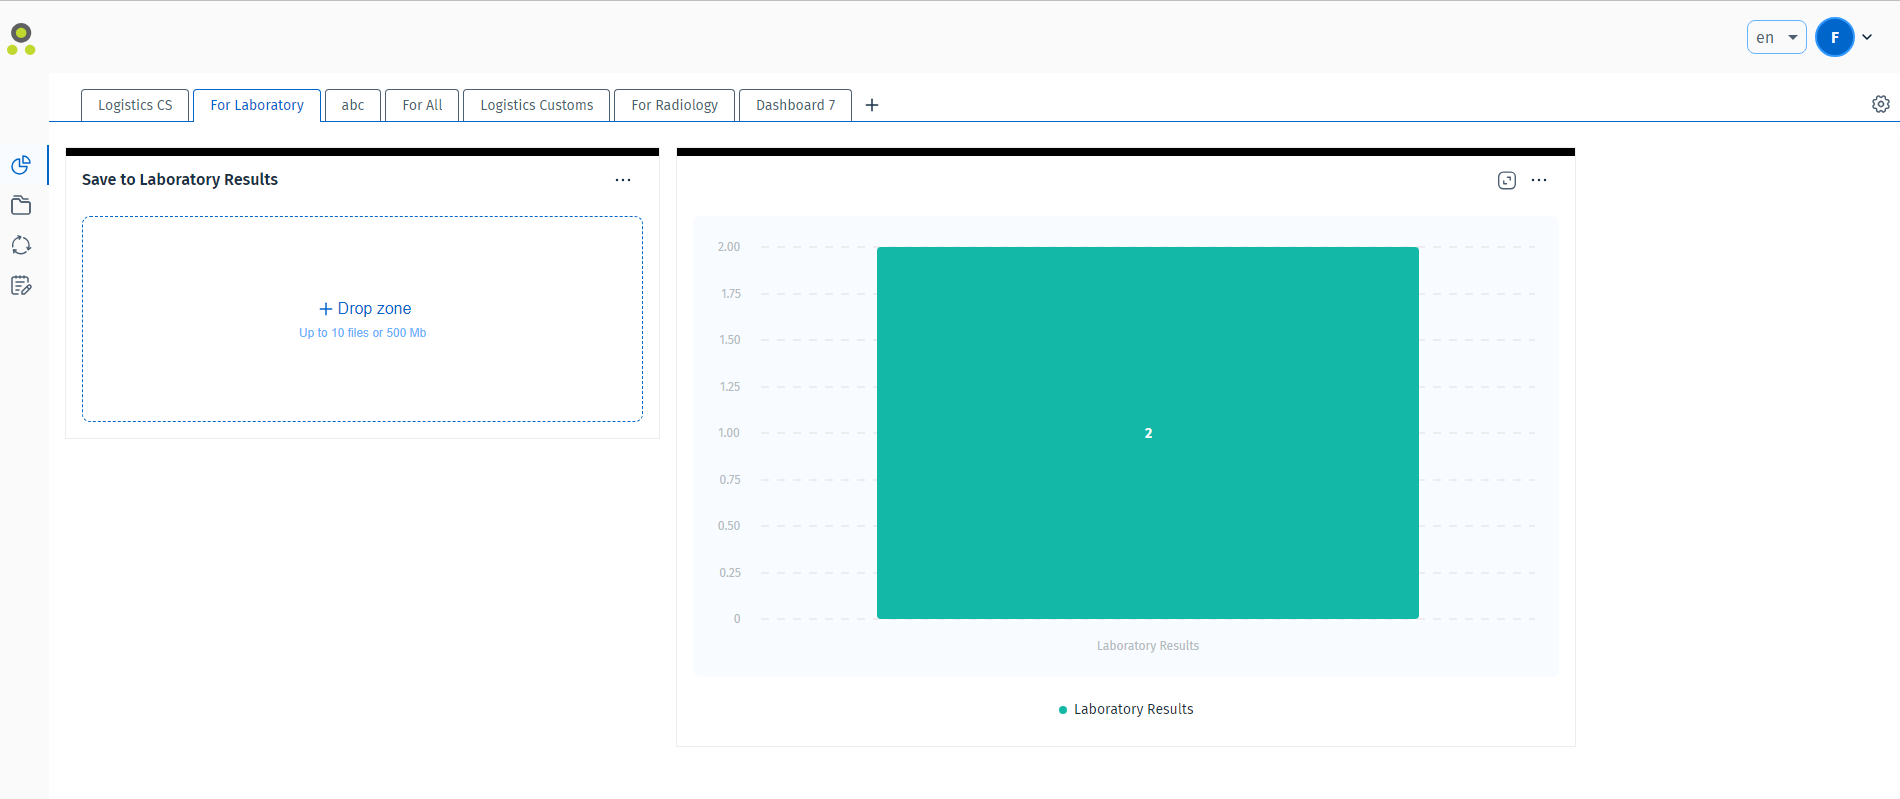
Task: Switch to the For All tab
Action: click(422, 105)
